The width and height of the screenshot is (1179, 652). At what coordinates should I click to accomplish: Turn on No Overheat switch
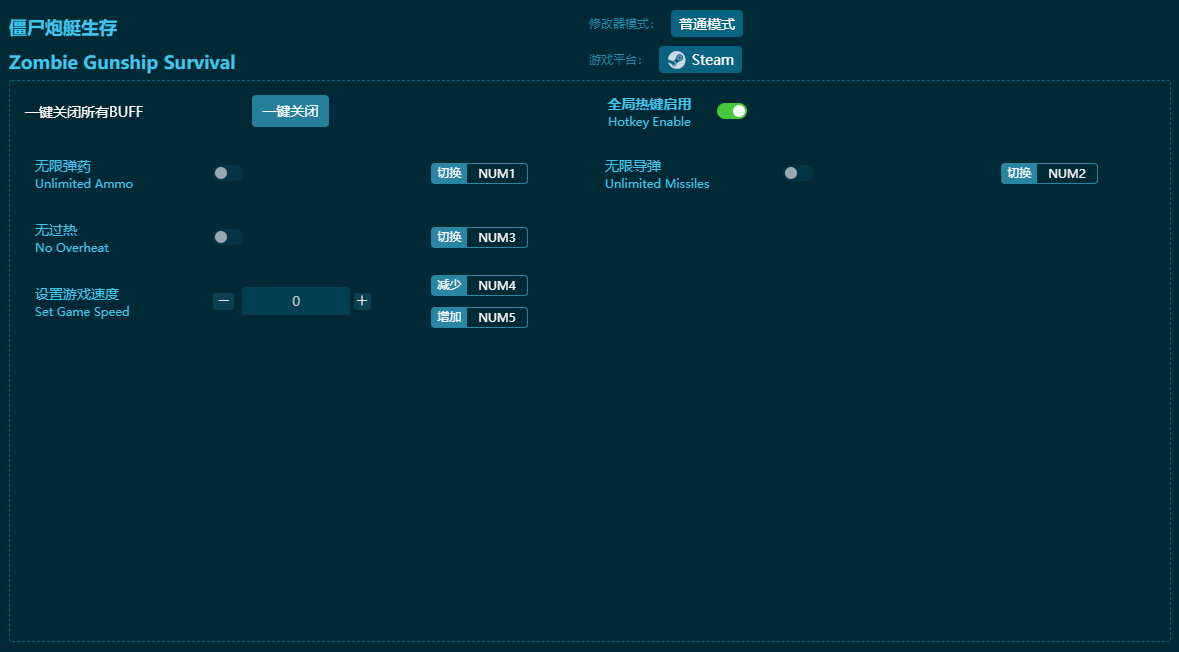tap(227, 237)
